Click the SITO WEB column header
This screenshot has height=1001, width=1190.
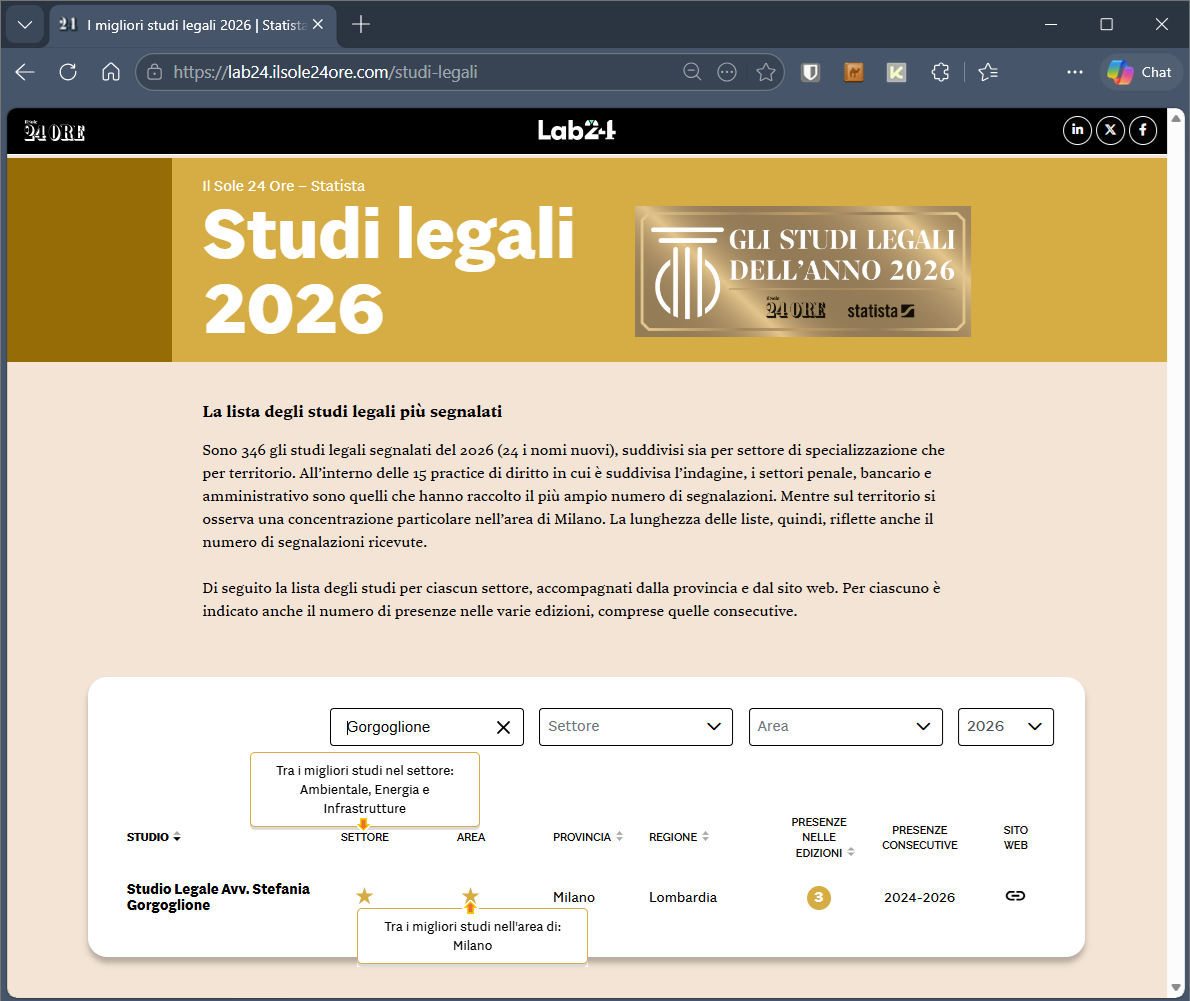click(x=1015, y=838)
